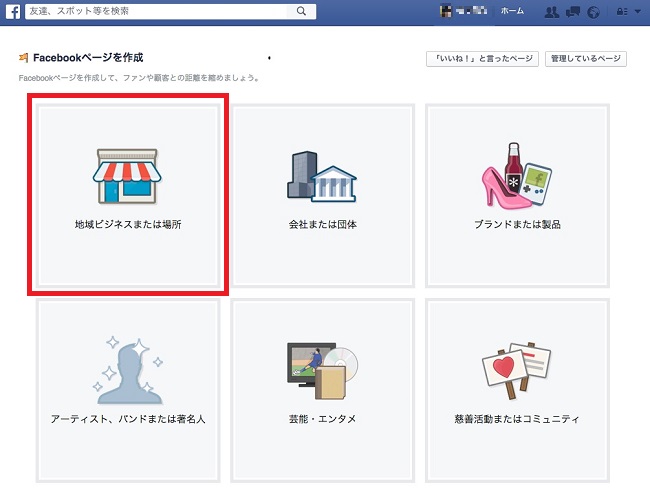Select the shoe and bottle brand icon
650x490 pixels.
coord(517,175)
